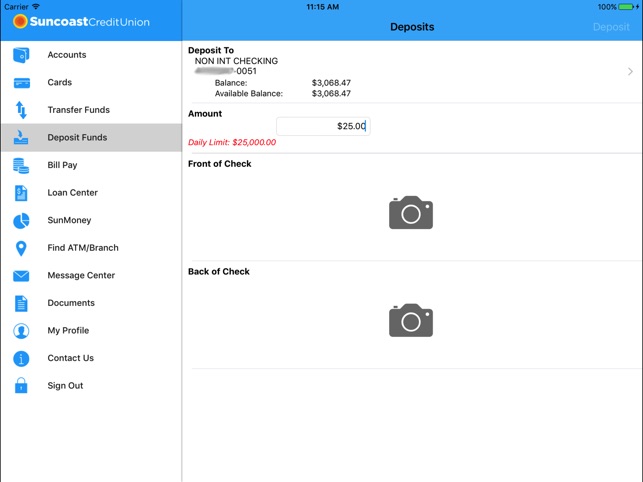The height and width of the screenshot is (482, 643).
Task: Click the Back of Check label
Action: [219, 272]
